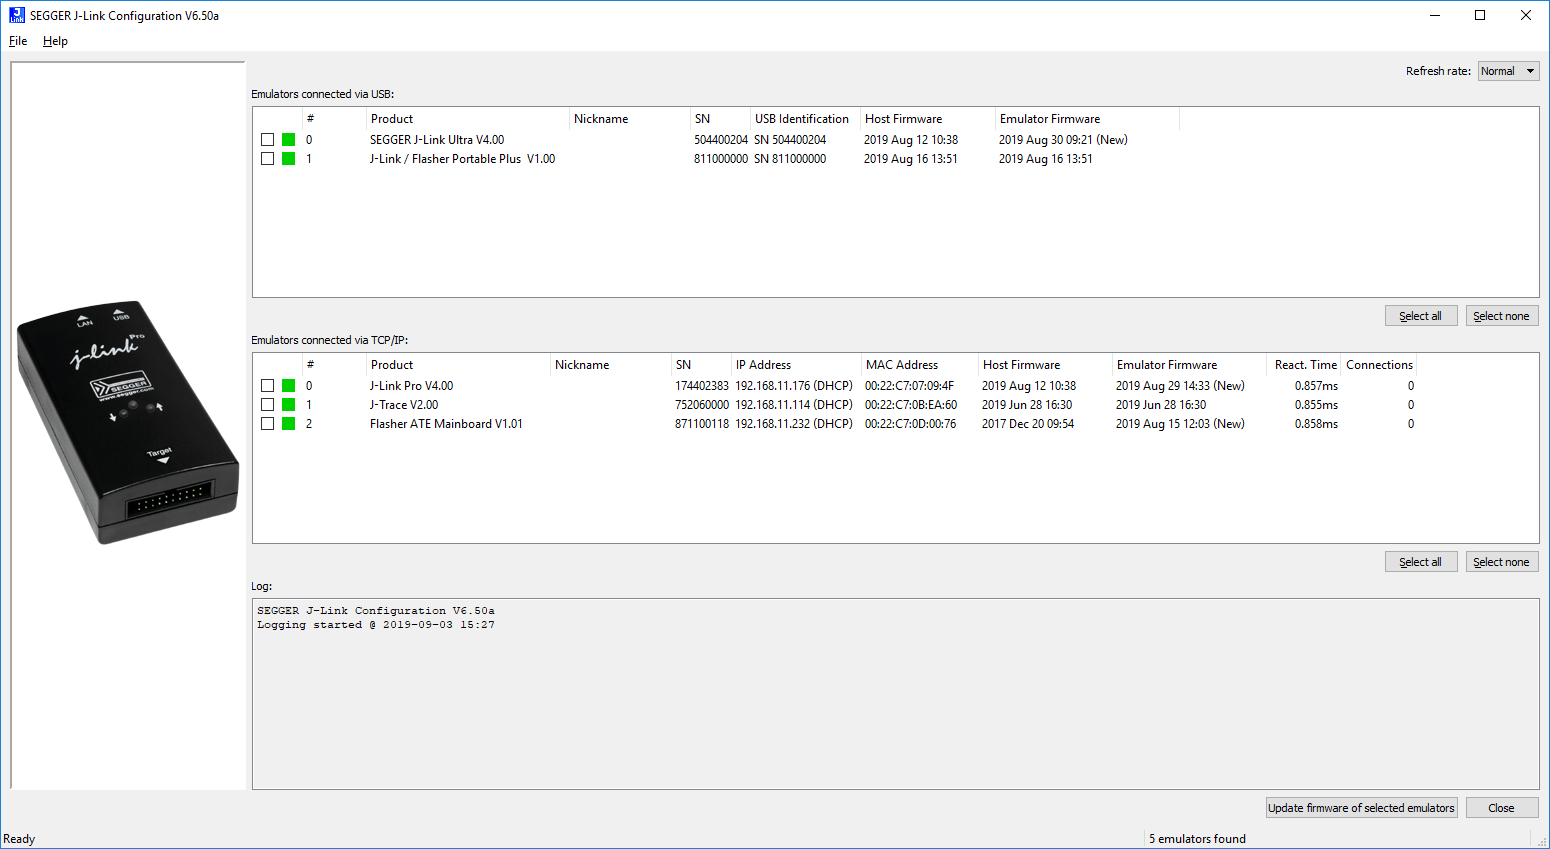1550x849 pixels.
Task: Click green status indicator for J-Link Pro
Action: 288,386
